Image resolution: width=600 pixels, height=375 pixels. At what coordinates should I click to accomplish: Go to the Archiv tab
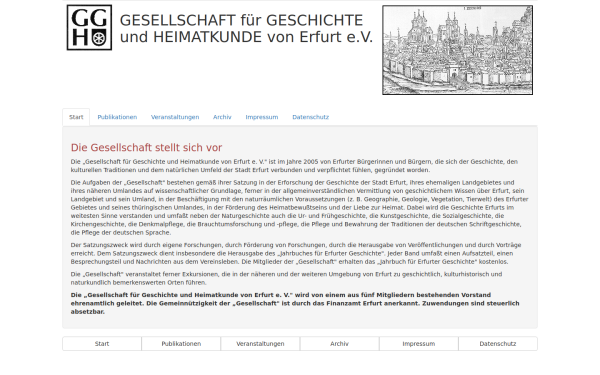coord(222,117)
